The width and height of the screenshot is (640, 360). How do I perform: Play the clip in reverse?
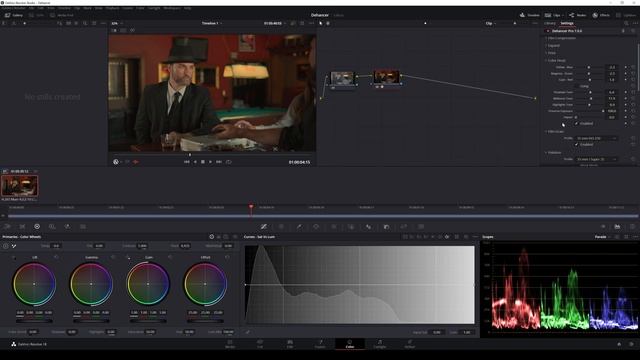195,162
